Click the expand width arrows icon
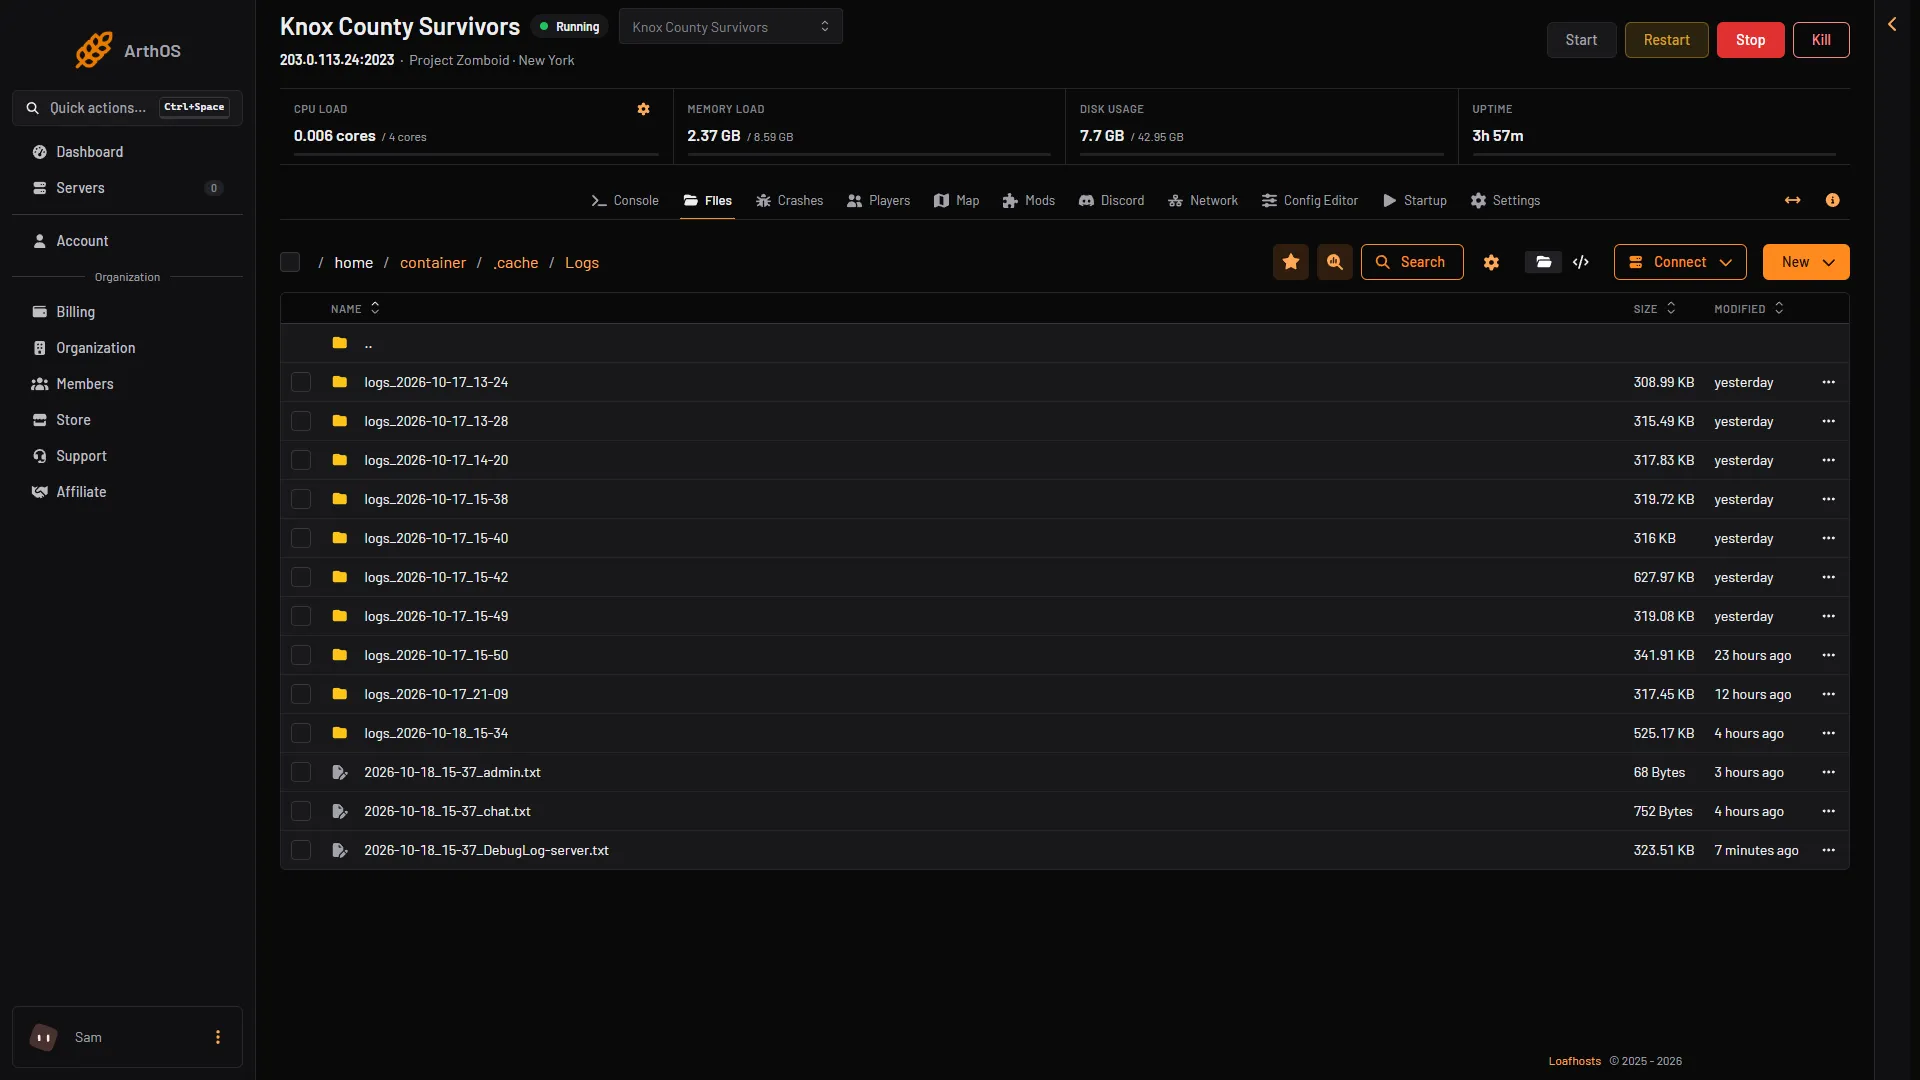1920x1080 pixels. [x=1793, y=200]
